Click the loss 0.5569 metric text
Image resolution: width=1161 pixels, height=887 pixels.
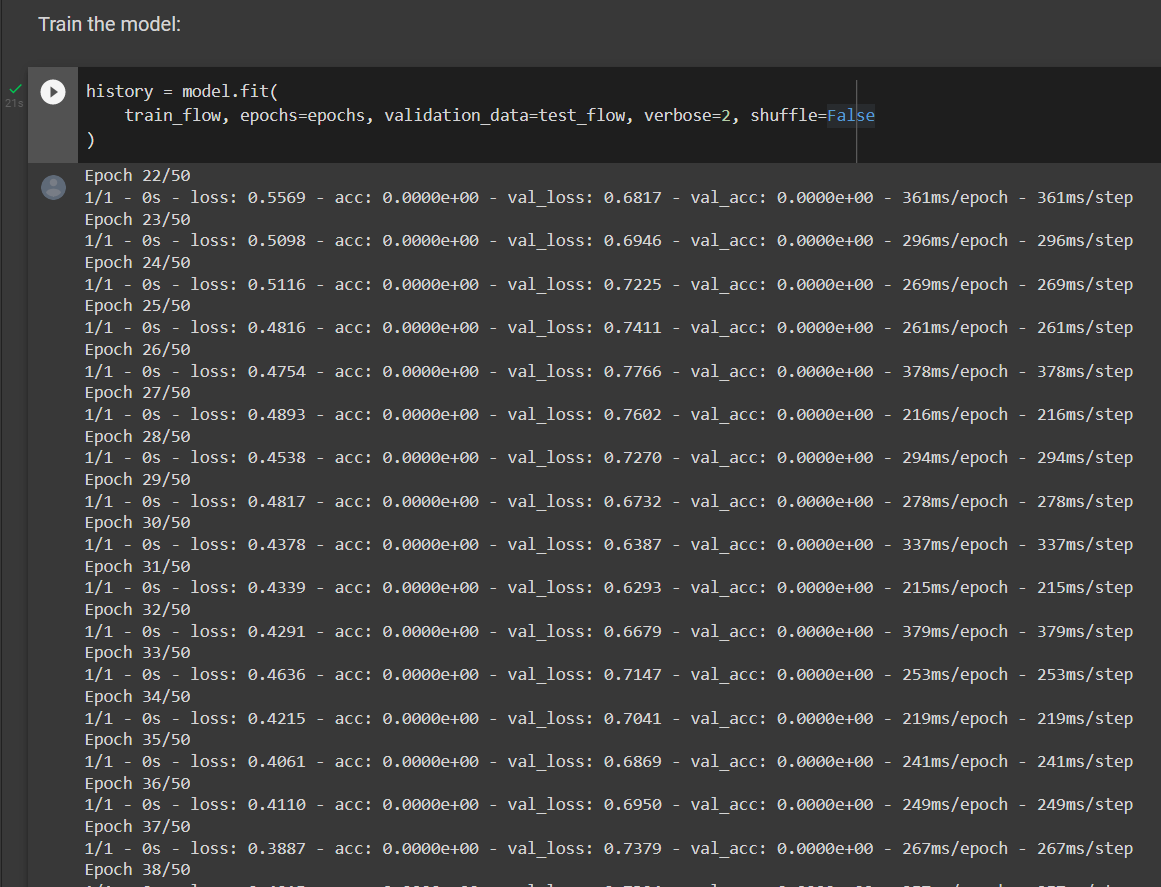[x=250, y=197]
